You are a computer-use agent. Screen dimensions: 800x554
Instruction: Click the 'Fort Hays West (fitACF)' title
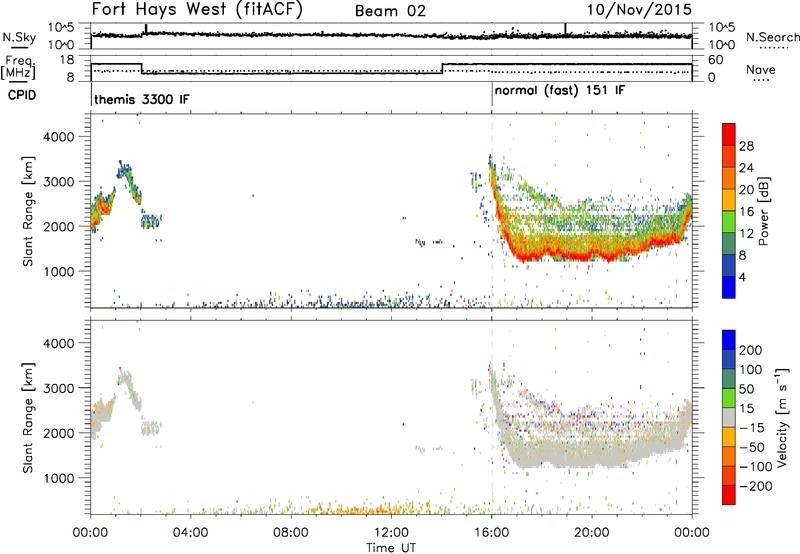(x=197, y=10)
